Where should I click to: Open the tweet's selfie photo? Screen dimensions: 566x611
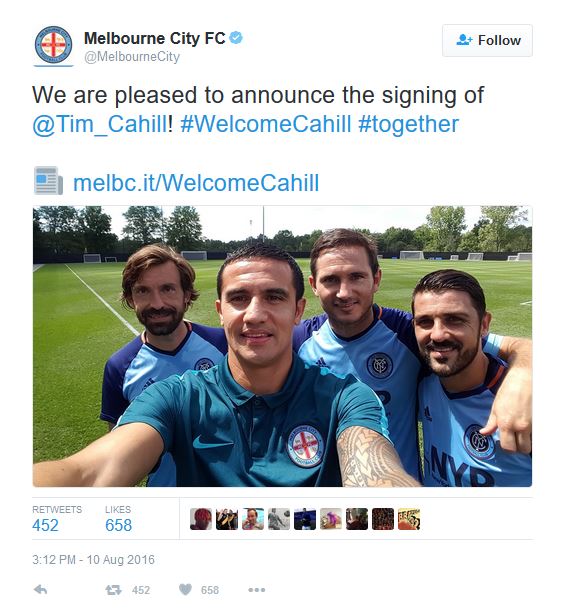click(282, 346)
